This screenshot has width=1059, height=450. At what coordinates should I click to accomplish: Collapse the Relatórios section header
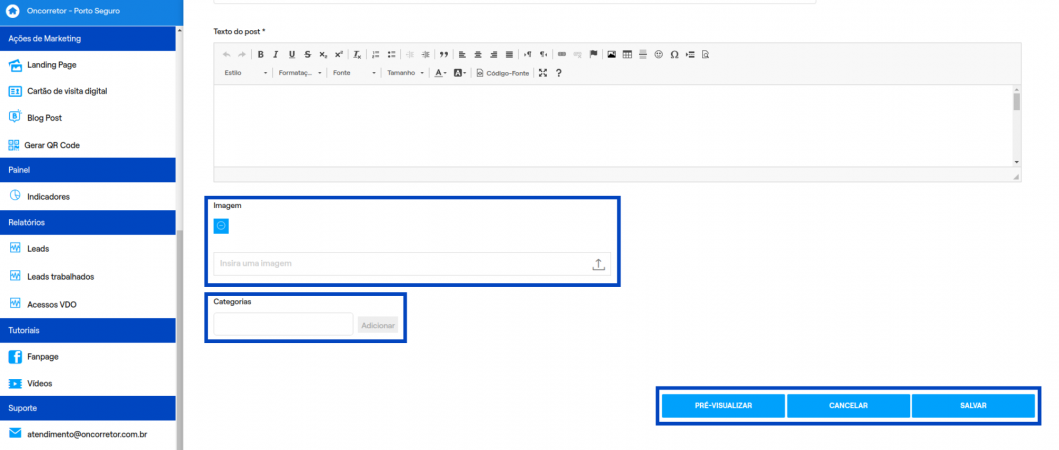click(x=88, y=222)
